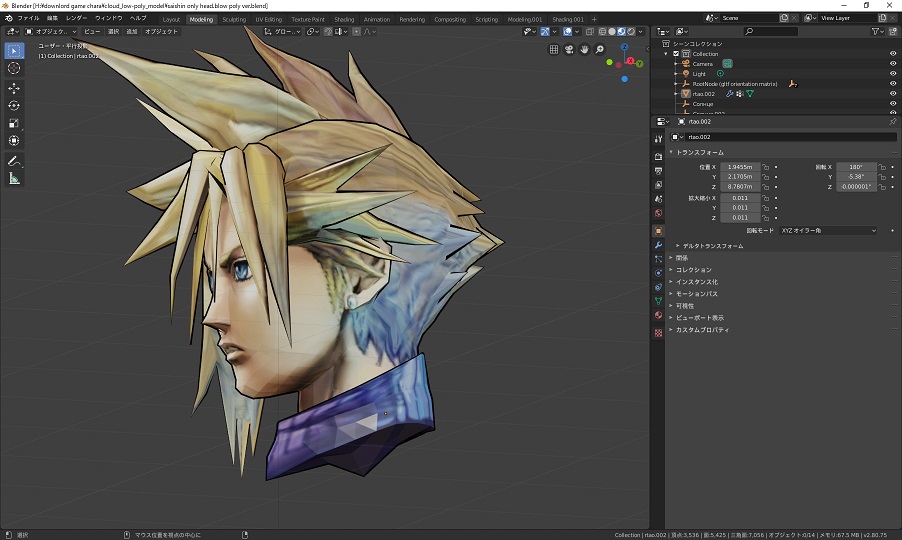Toggle X-ray display mode
Viewport: 902px width, 540px height.
(590, 32)
